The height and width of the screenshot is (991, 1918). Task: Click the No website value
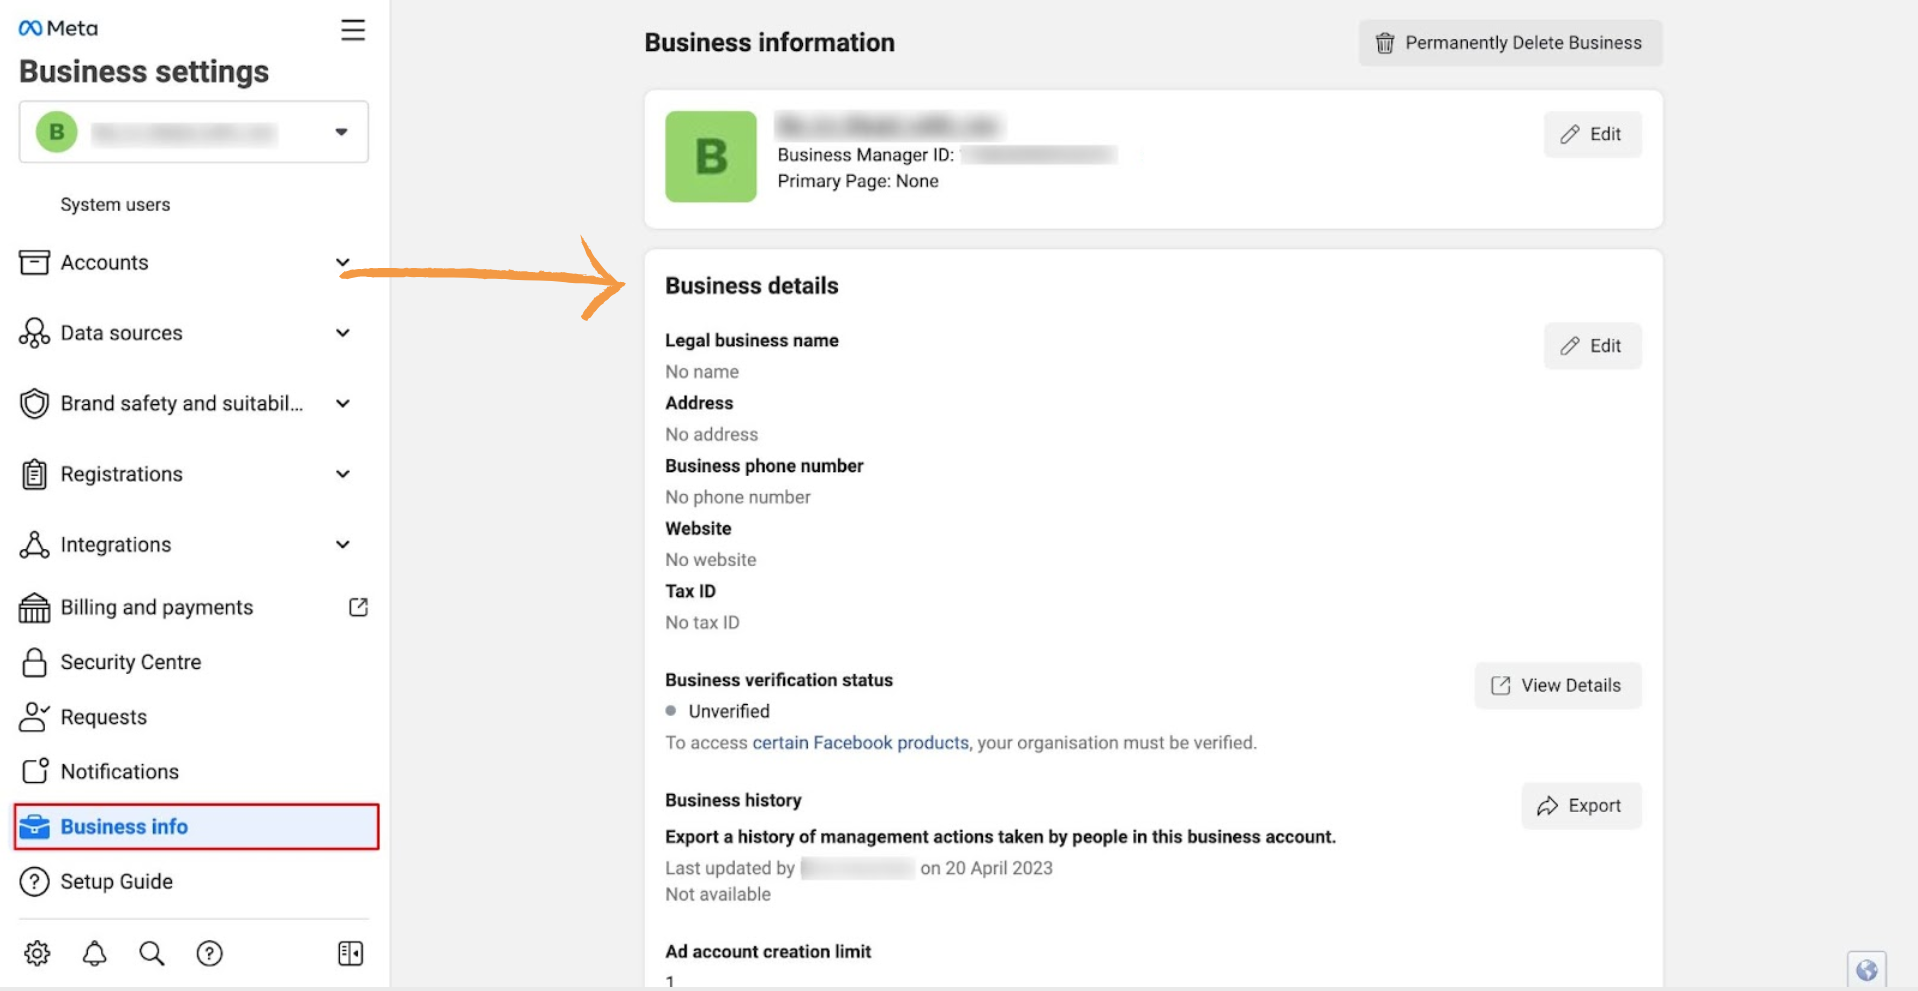pyautogui.click(x=711, y=560)
